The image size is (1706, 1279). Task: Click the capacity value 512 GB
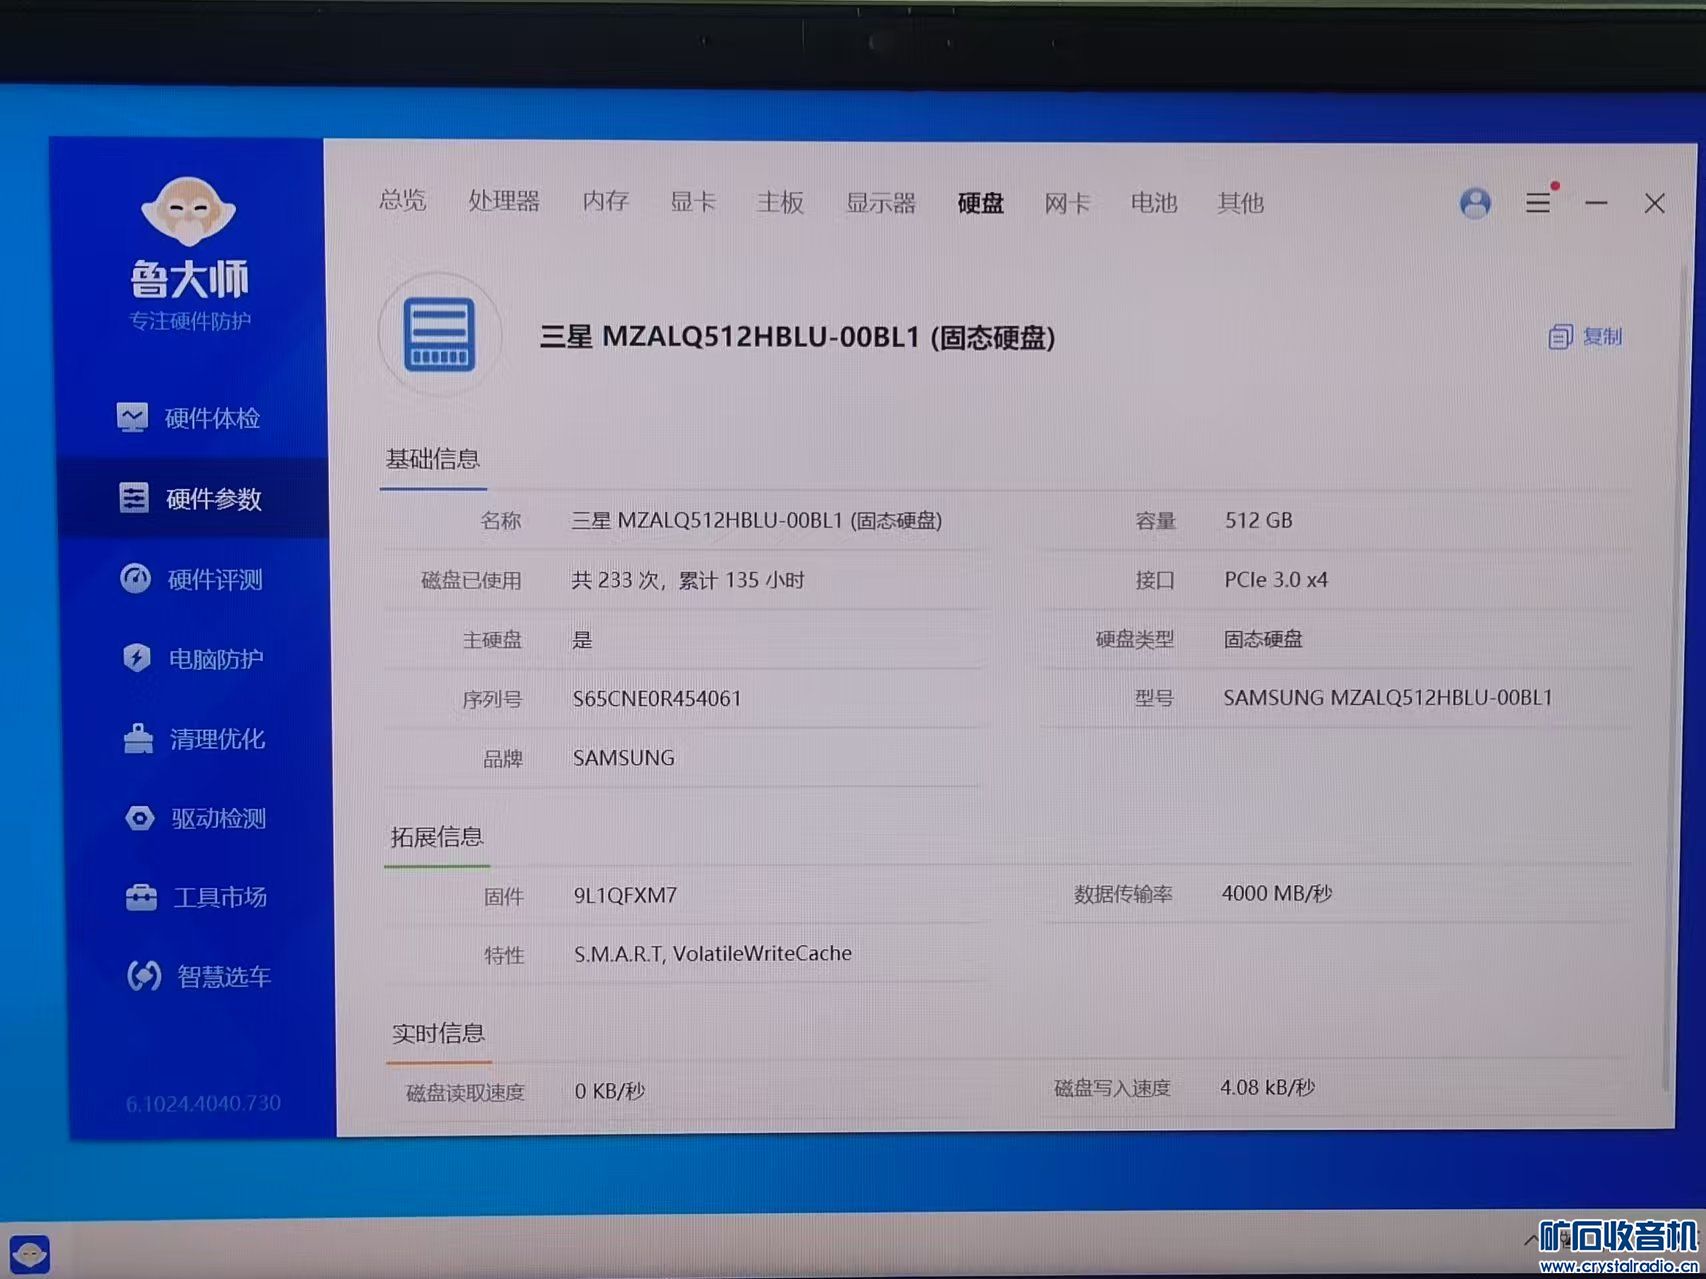(x=1259, y=520)
